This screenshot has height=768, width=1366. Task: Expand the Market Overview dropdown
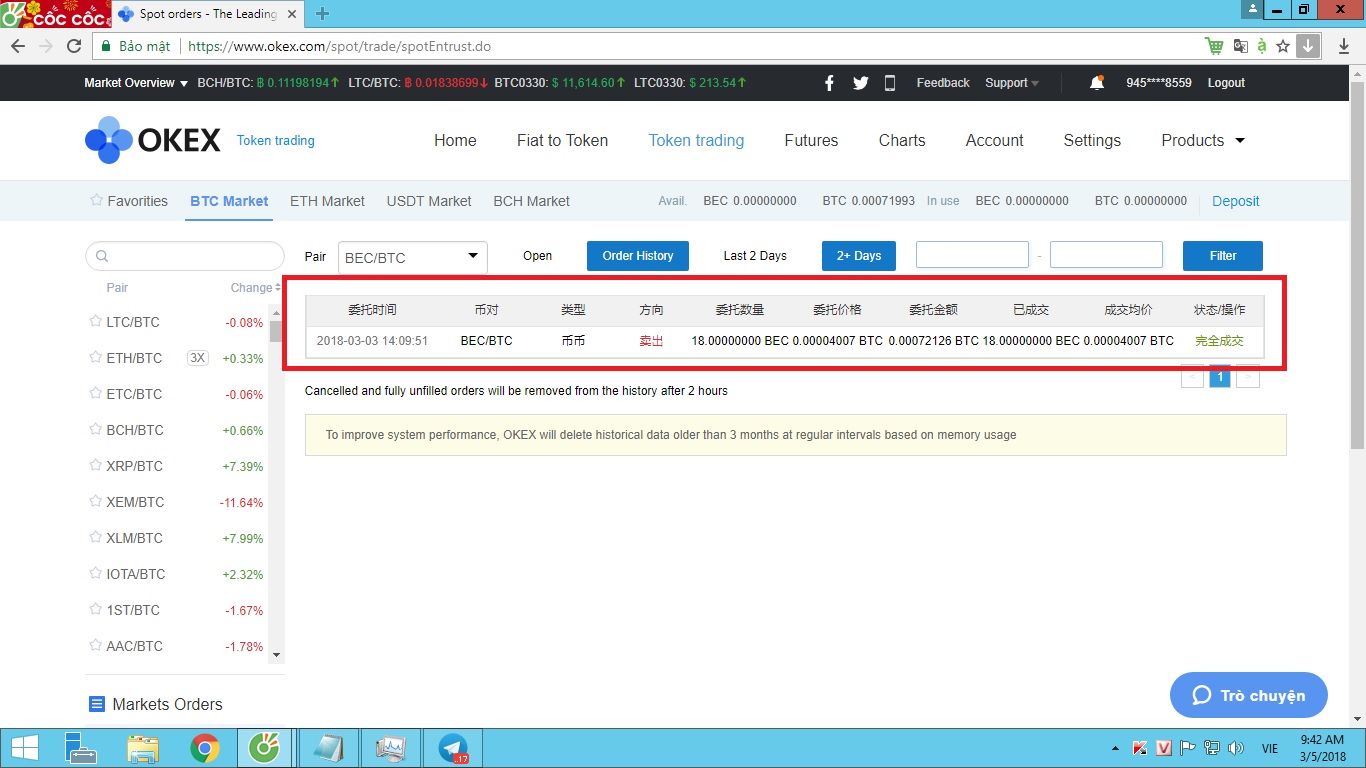click(x=136, y=83)
